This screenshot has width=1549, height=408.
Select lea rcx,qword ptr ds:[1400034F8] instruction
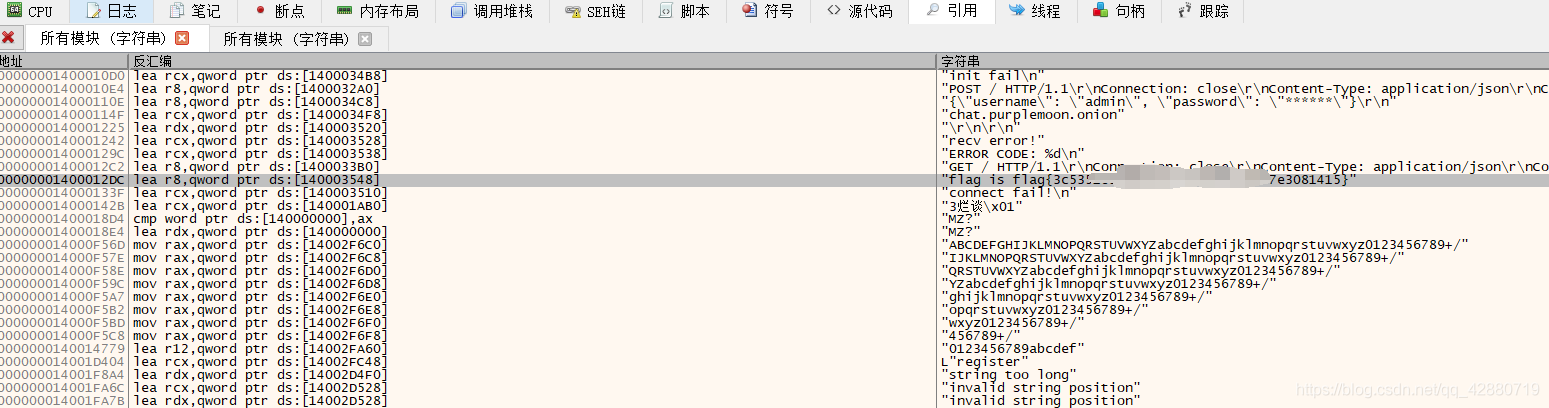[x=260, y=114]
